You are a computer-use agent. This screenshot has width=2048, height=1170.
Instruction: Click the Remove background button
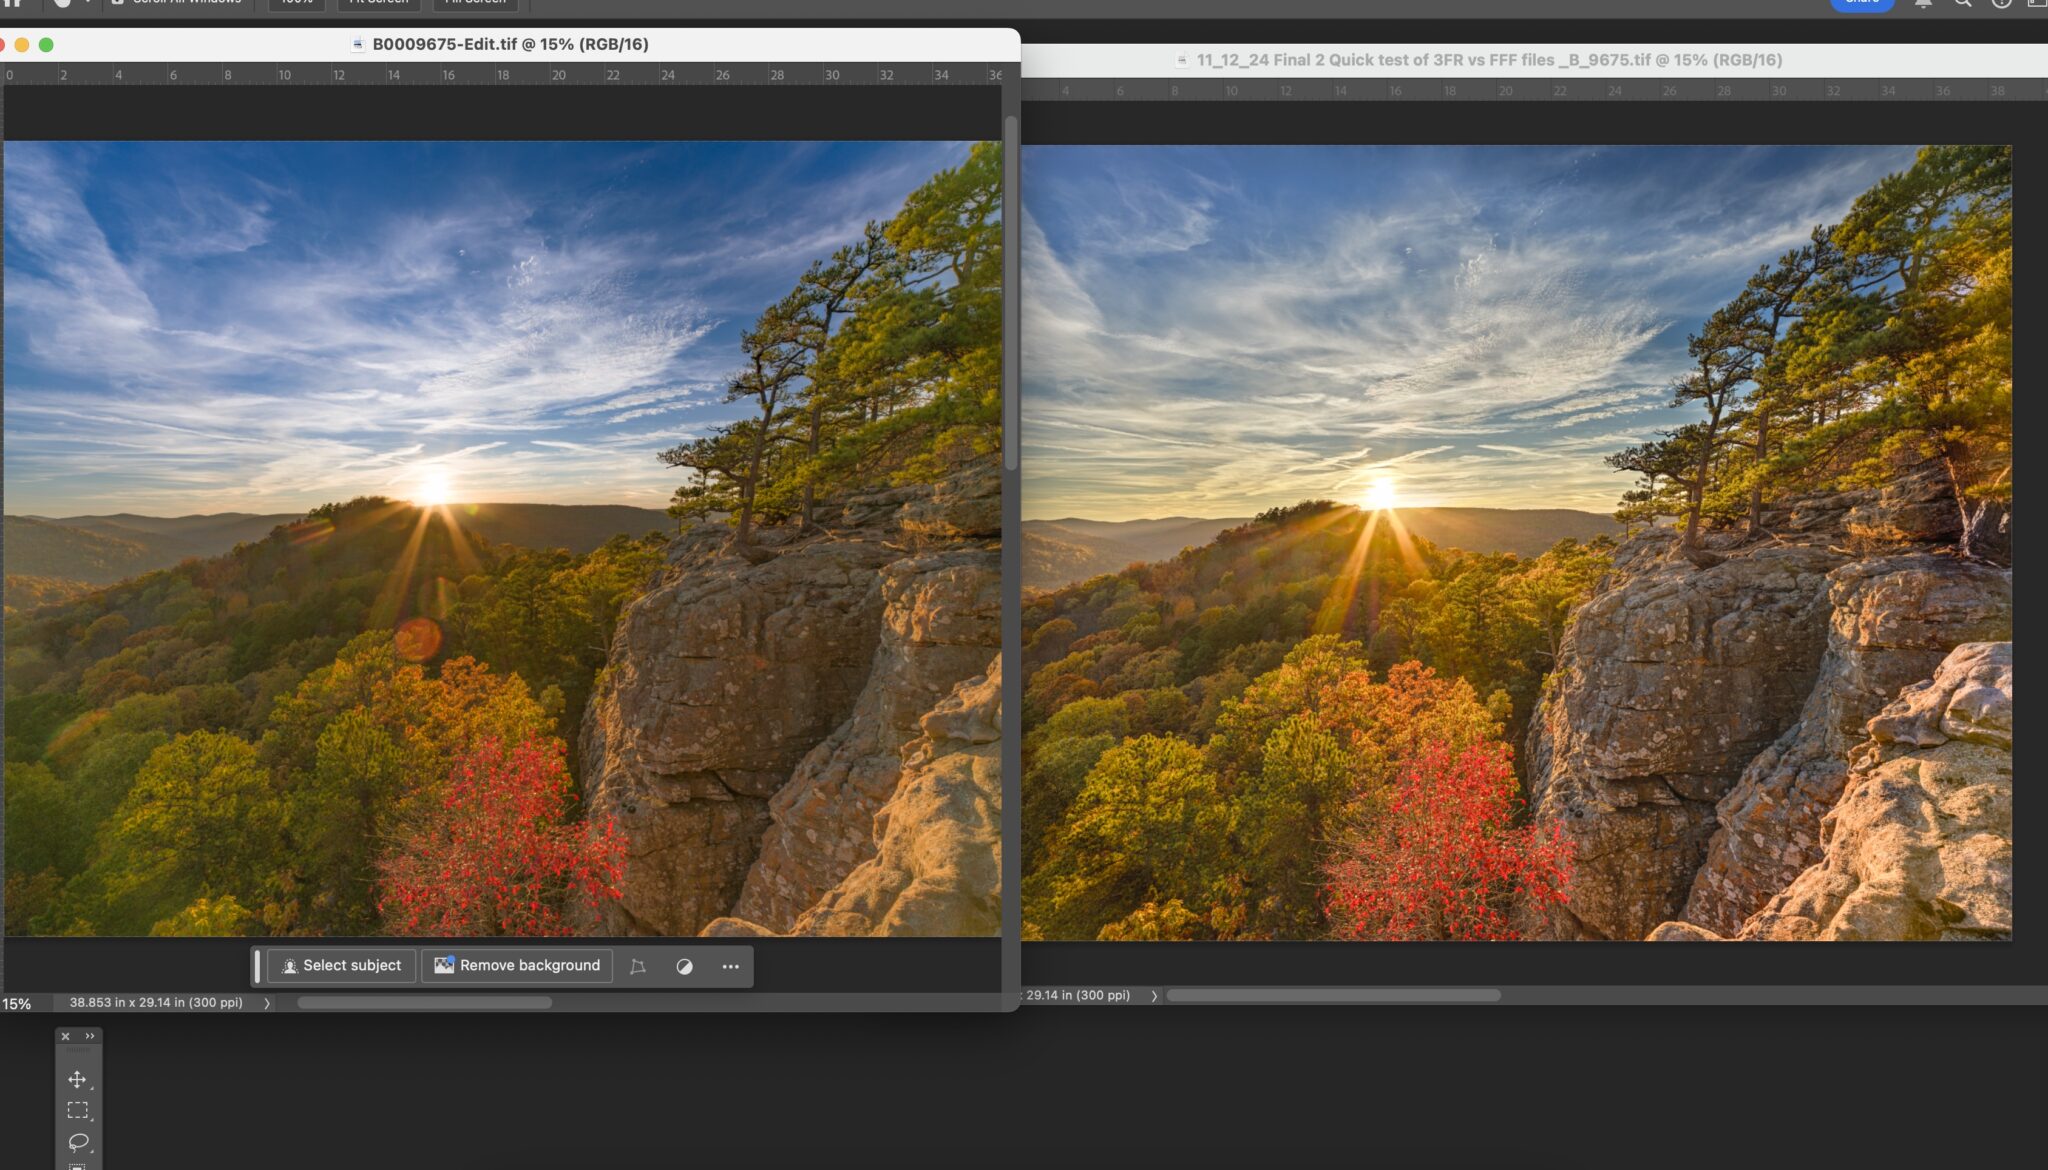click(517, 965)
